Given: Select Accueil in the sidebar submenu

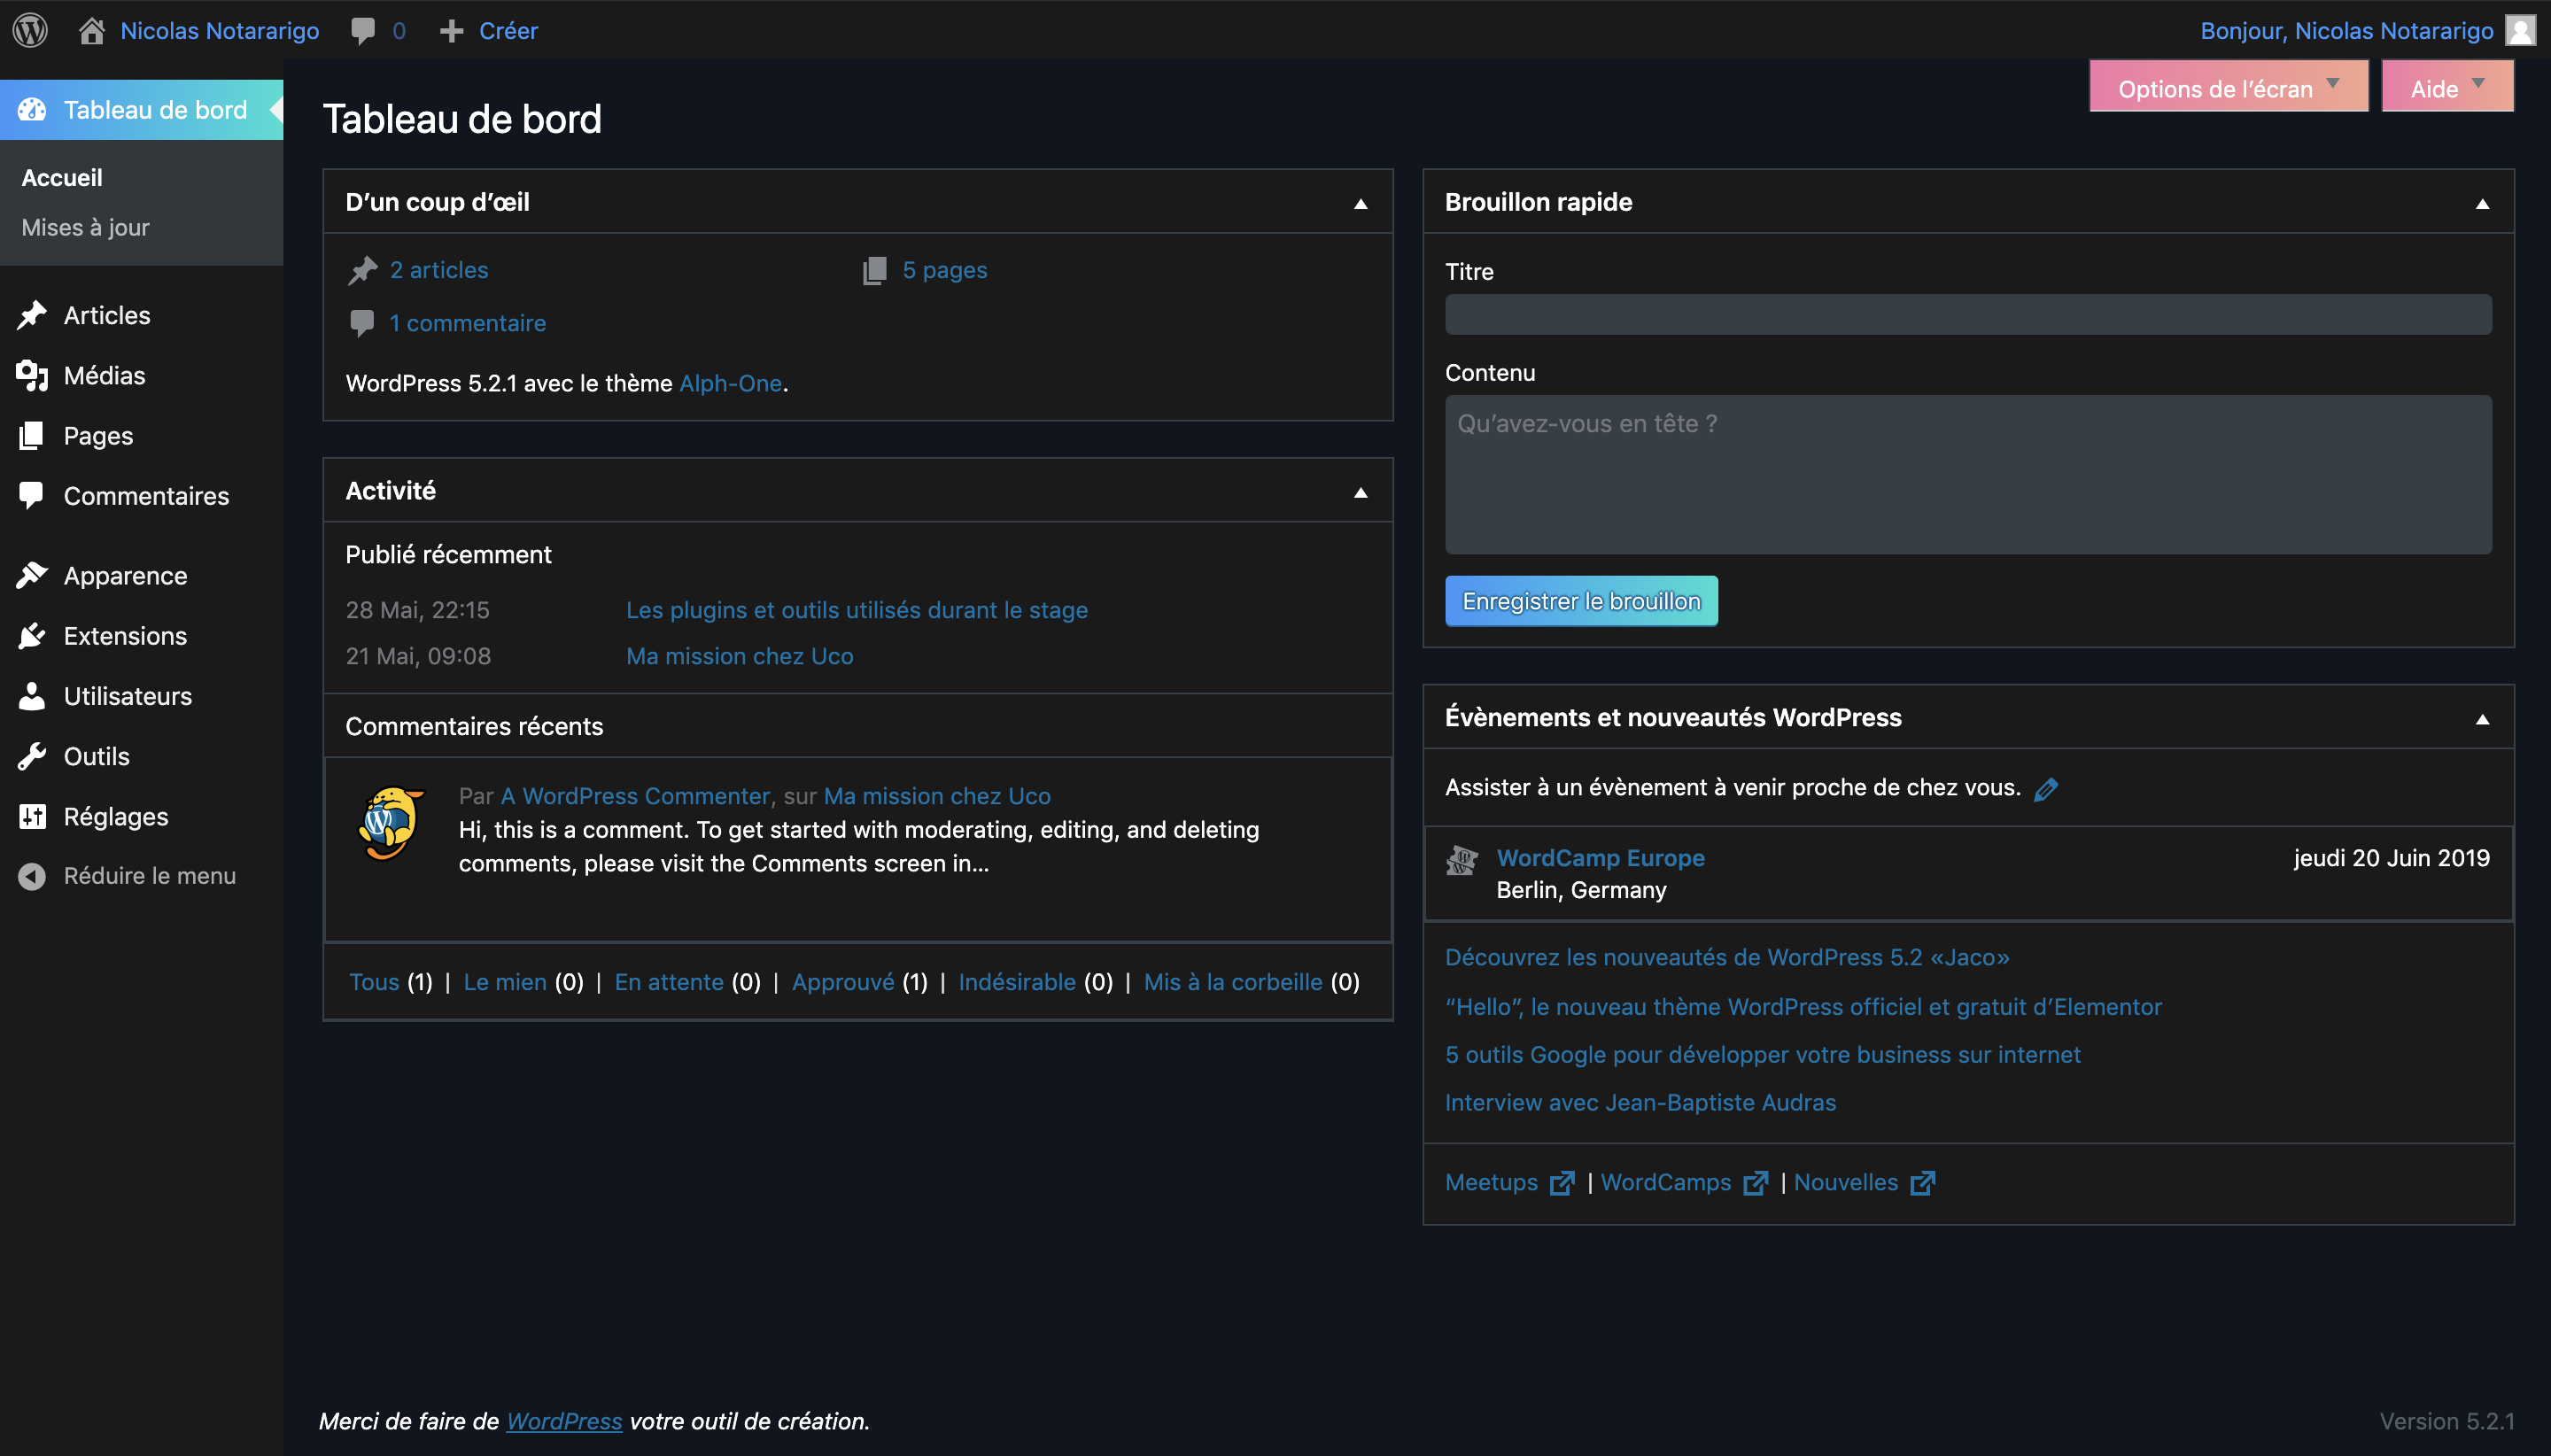Looking at the screenshot, I should [x=62, y=178].
